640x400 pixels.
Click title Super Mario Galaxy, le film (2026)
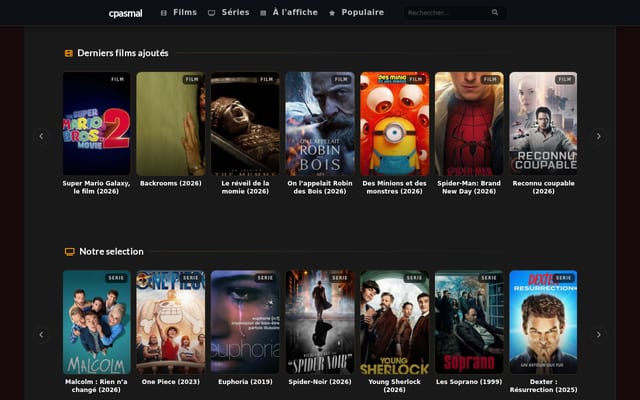(x=96, y=187)
